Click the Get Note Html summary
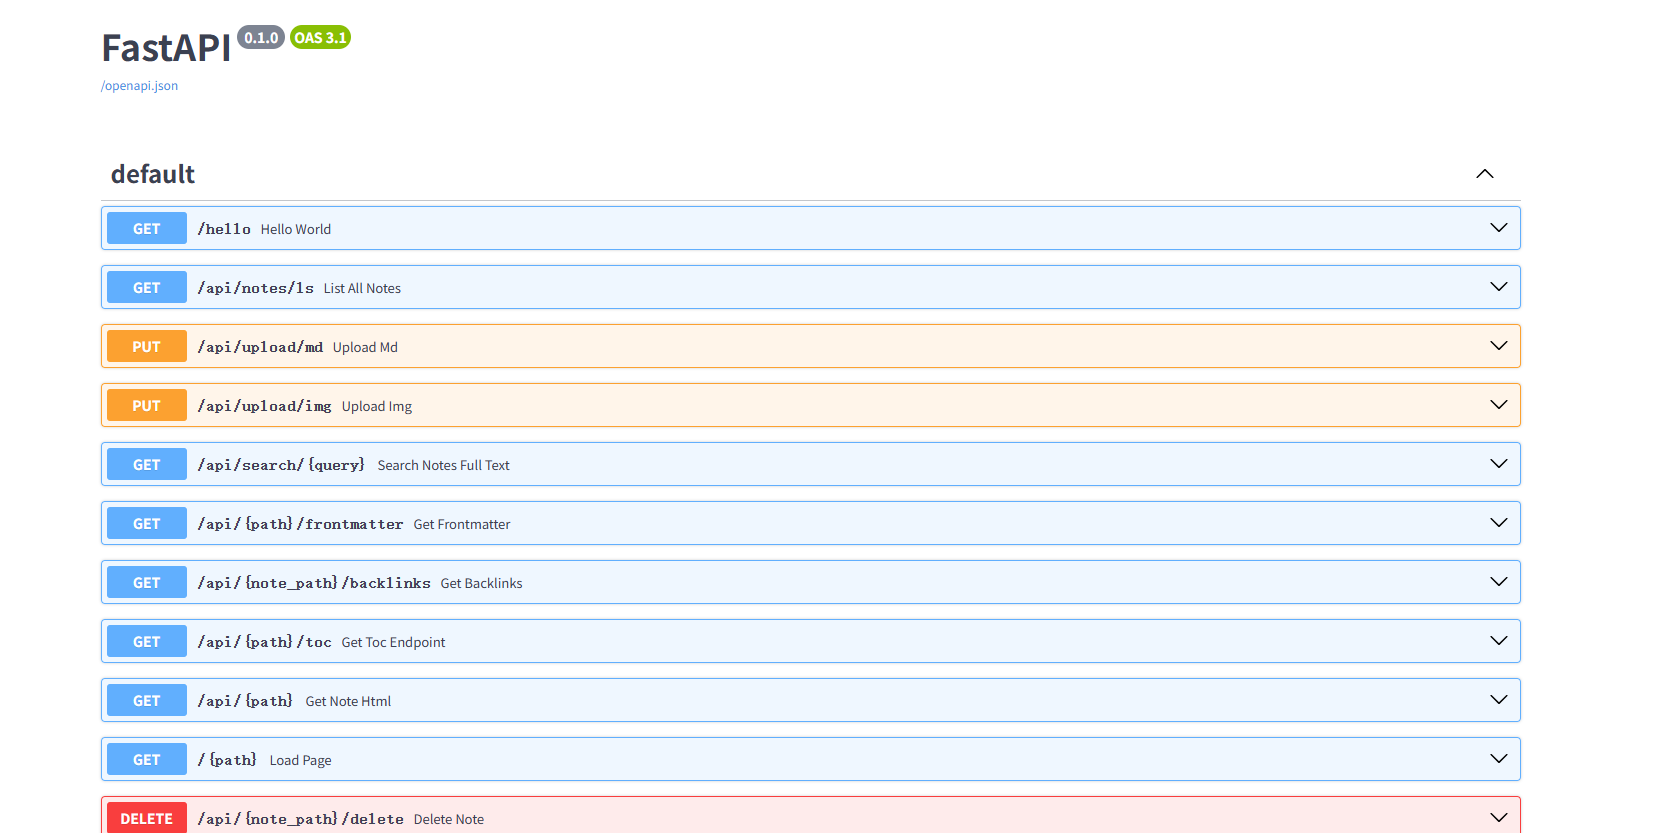Screen dimensions: 1677x833 (x=348, y=701)
